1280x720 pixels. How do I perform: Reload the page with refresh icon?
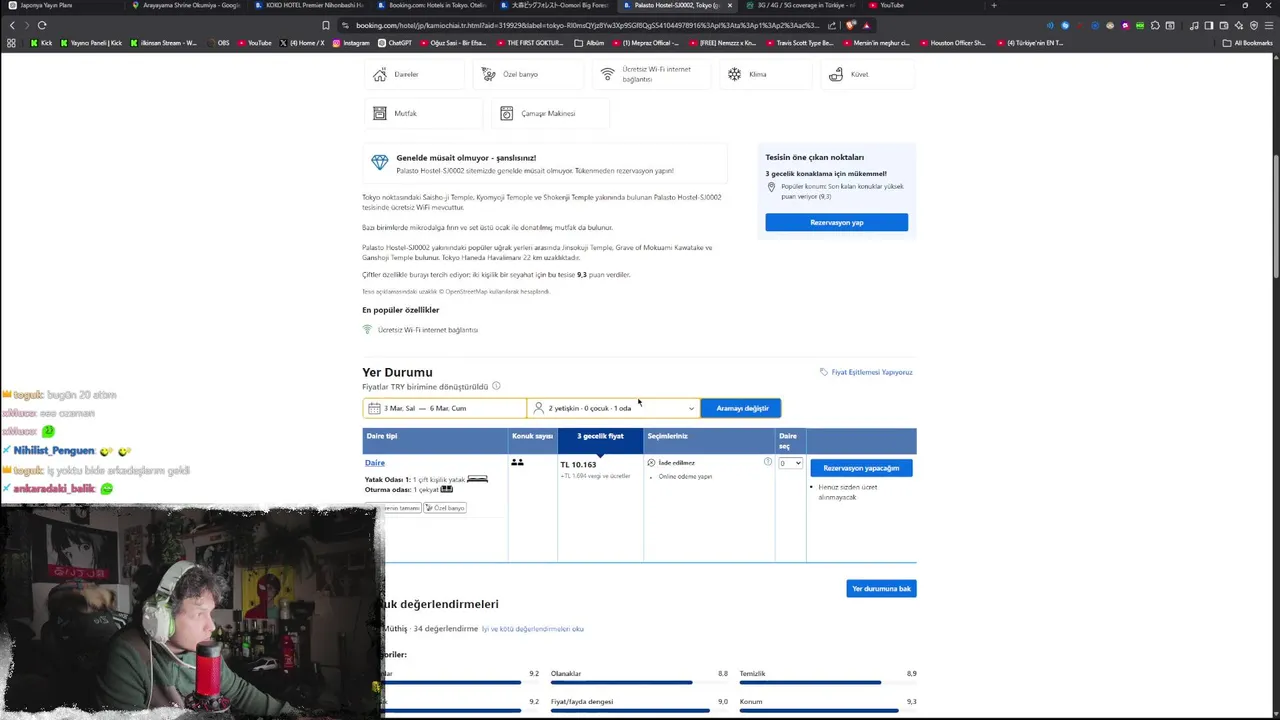click(x=42, y=25)
